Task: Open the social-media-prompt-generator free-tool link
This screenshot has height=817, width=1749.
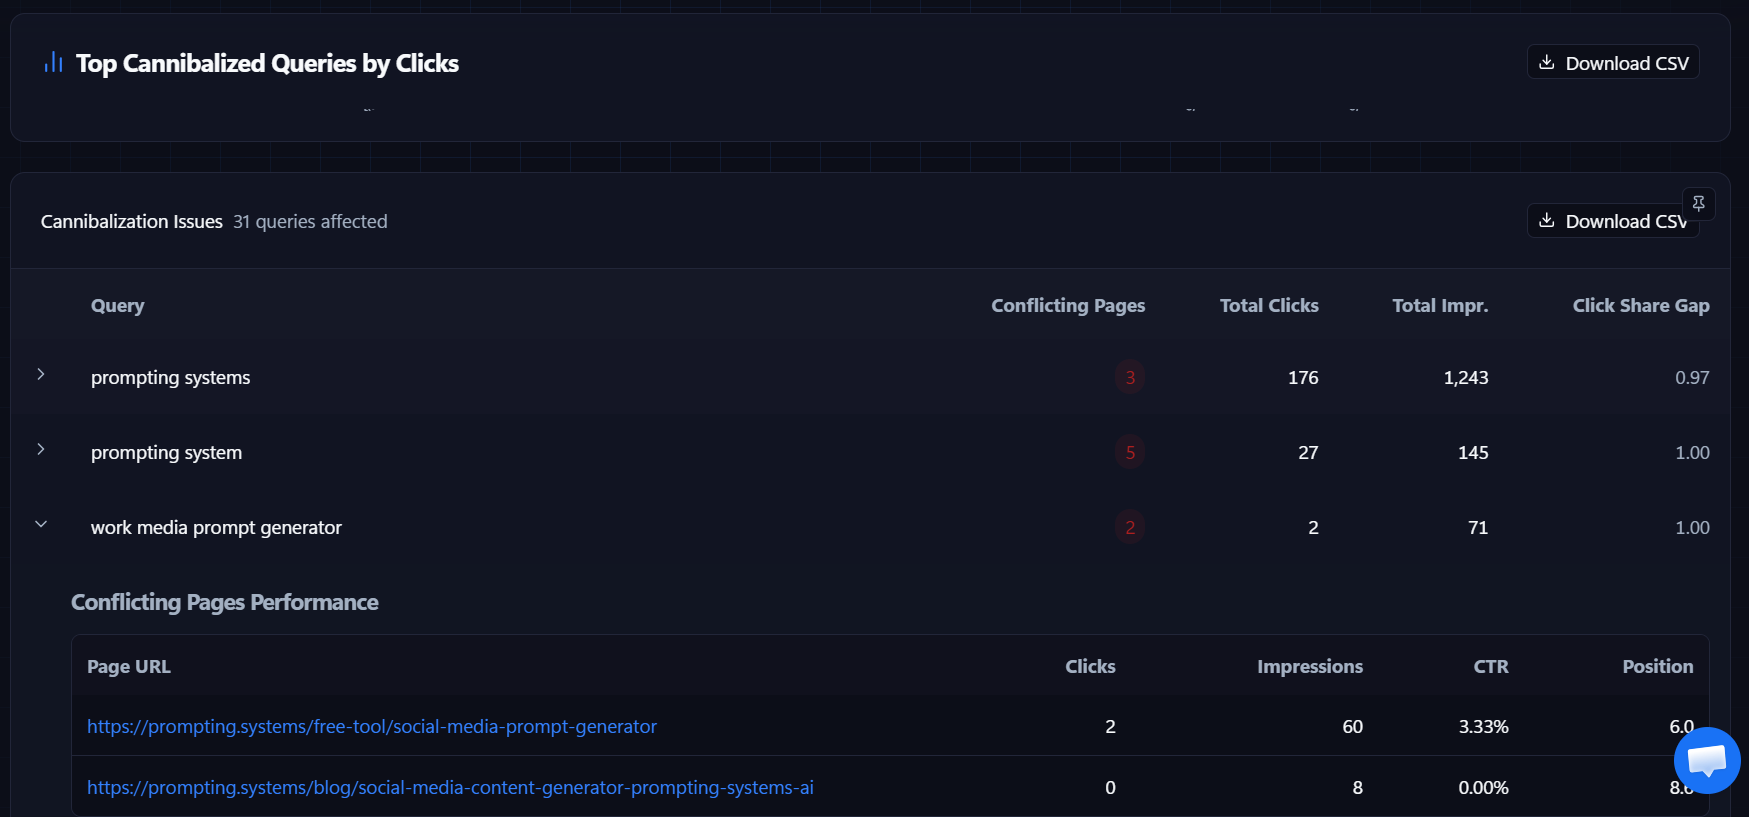Action: [x=372, y=727]
